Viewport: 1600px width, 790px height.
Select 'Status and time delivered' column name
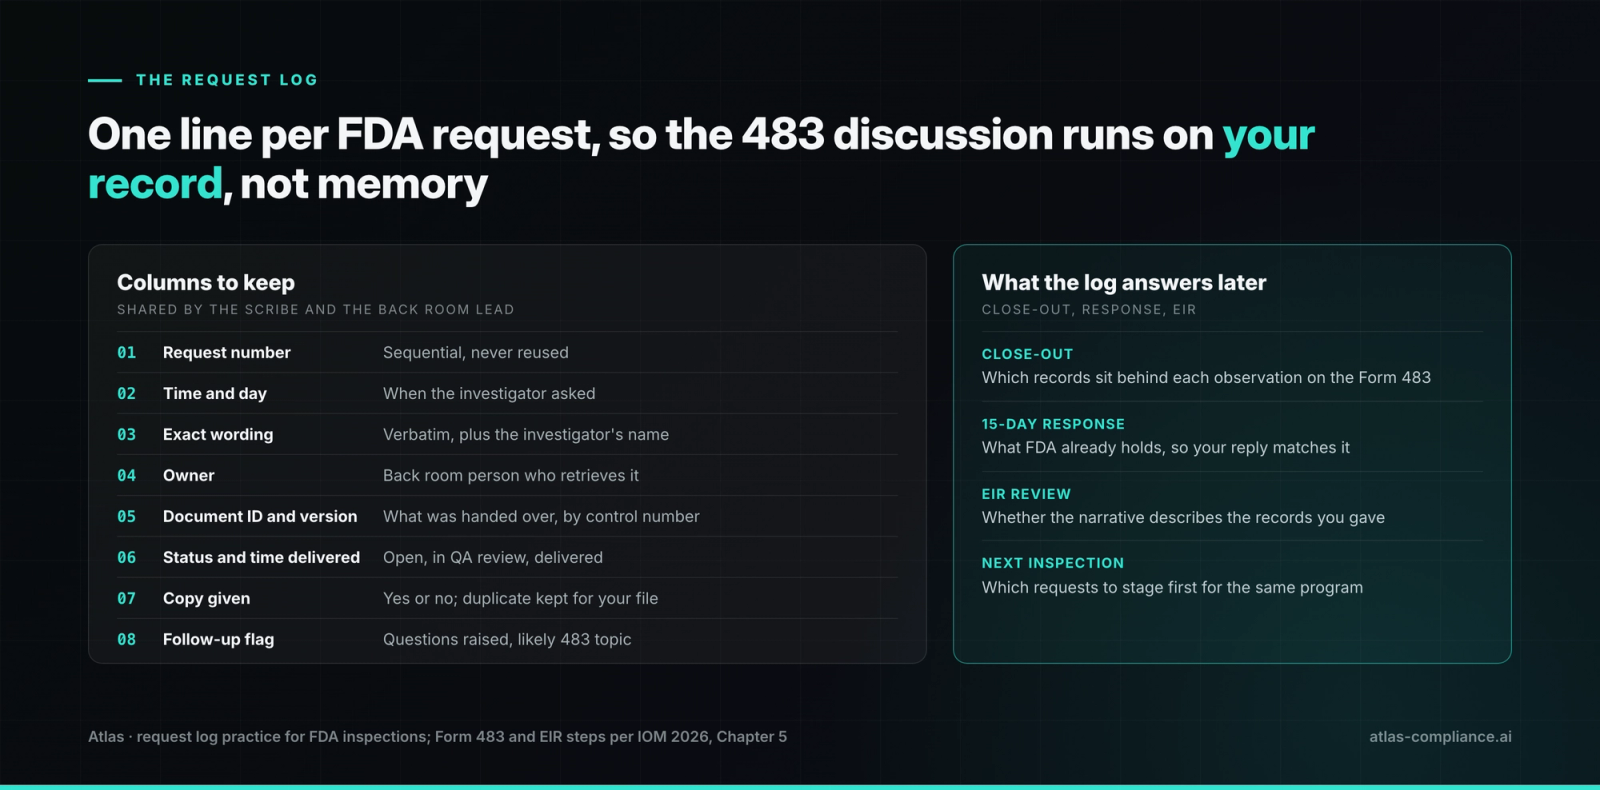coord(261,557)
